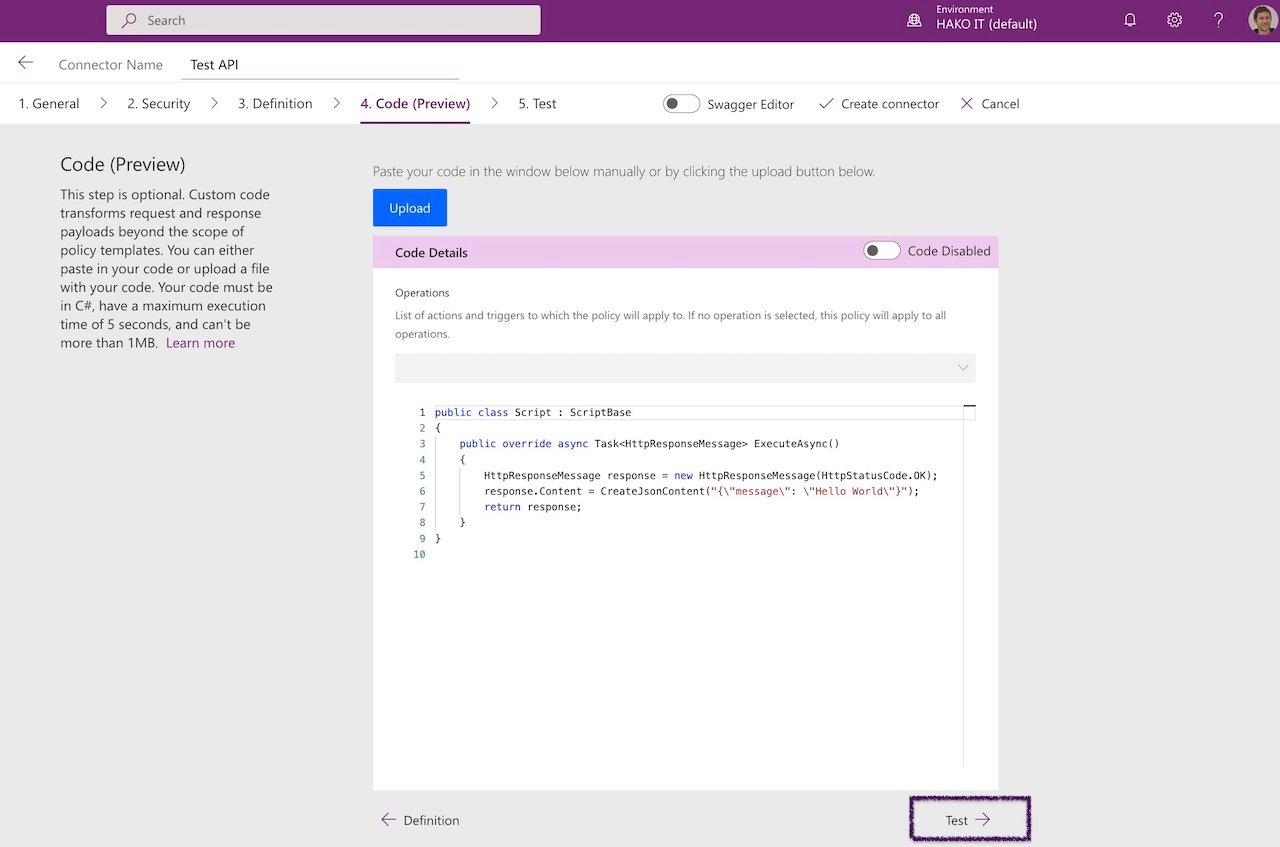Open notifications bell
This screenshot has width=1280, height=847.
click(x=1130, y=20)
